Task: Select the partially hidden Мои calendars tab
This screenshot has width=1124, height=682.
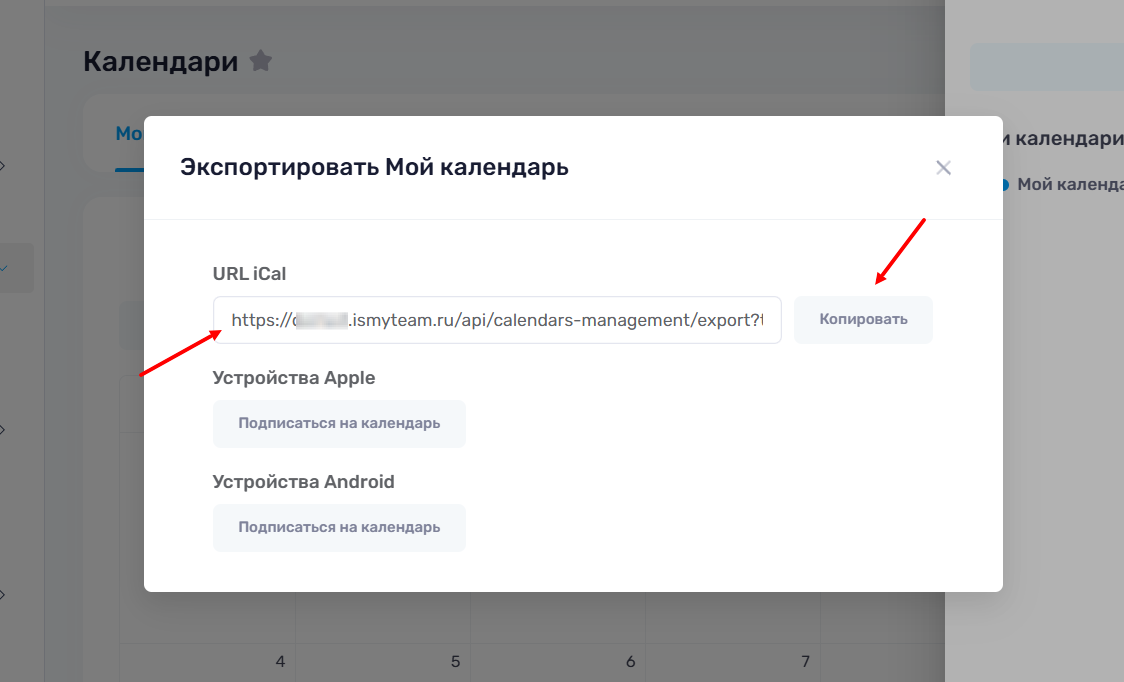Action: pyautogui.click(x=129, y=134)
